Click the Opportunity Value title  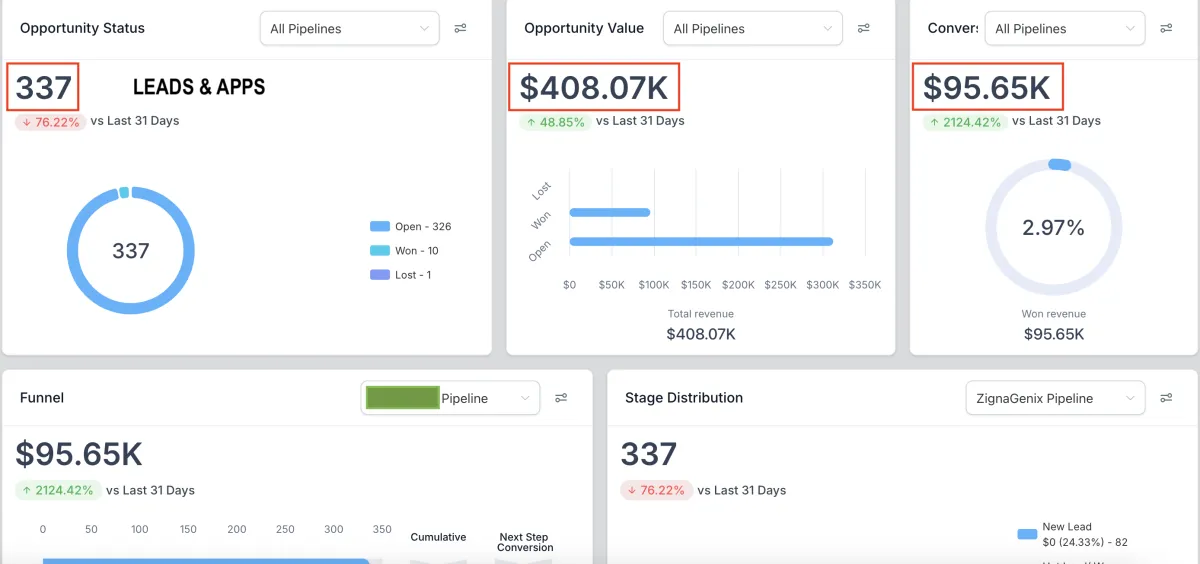(584, 28)
